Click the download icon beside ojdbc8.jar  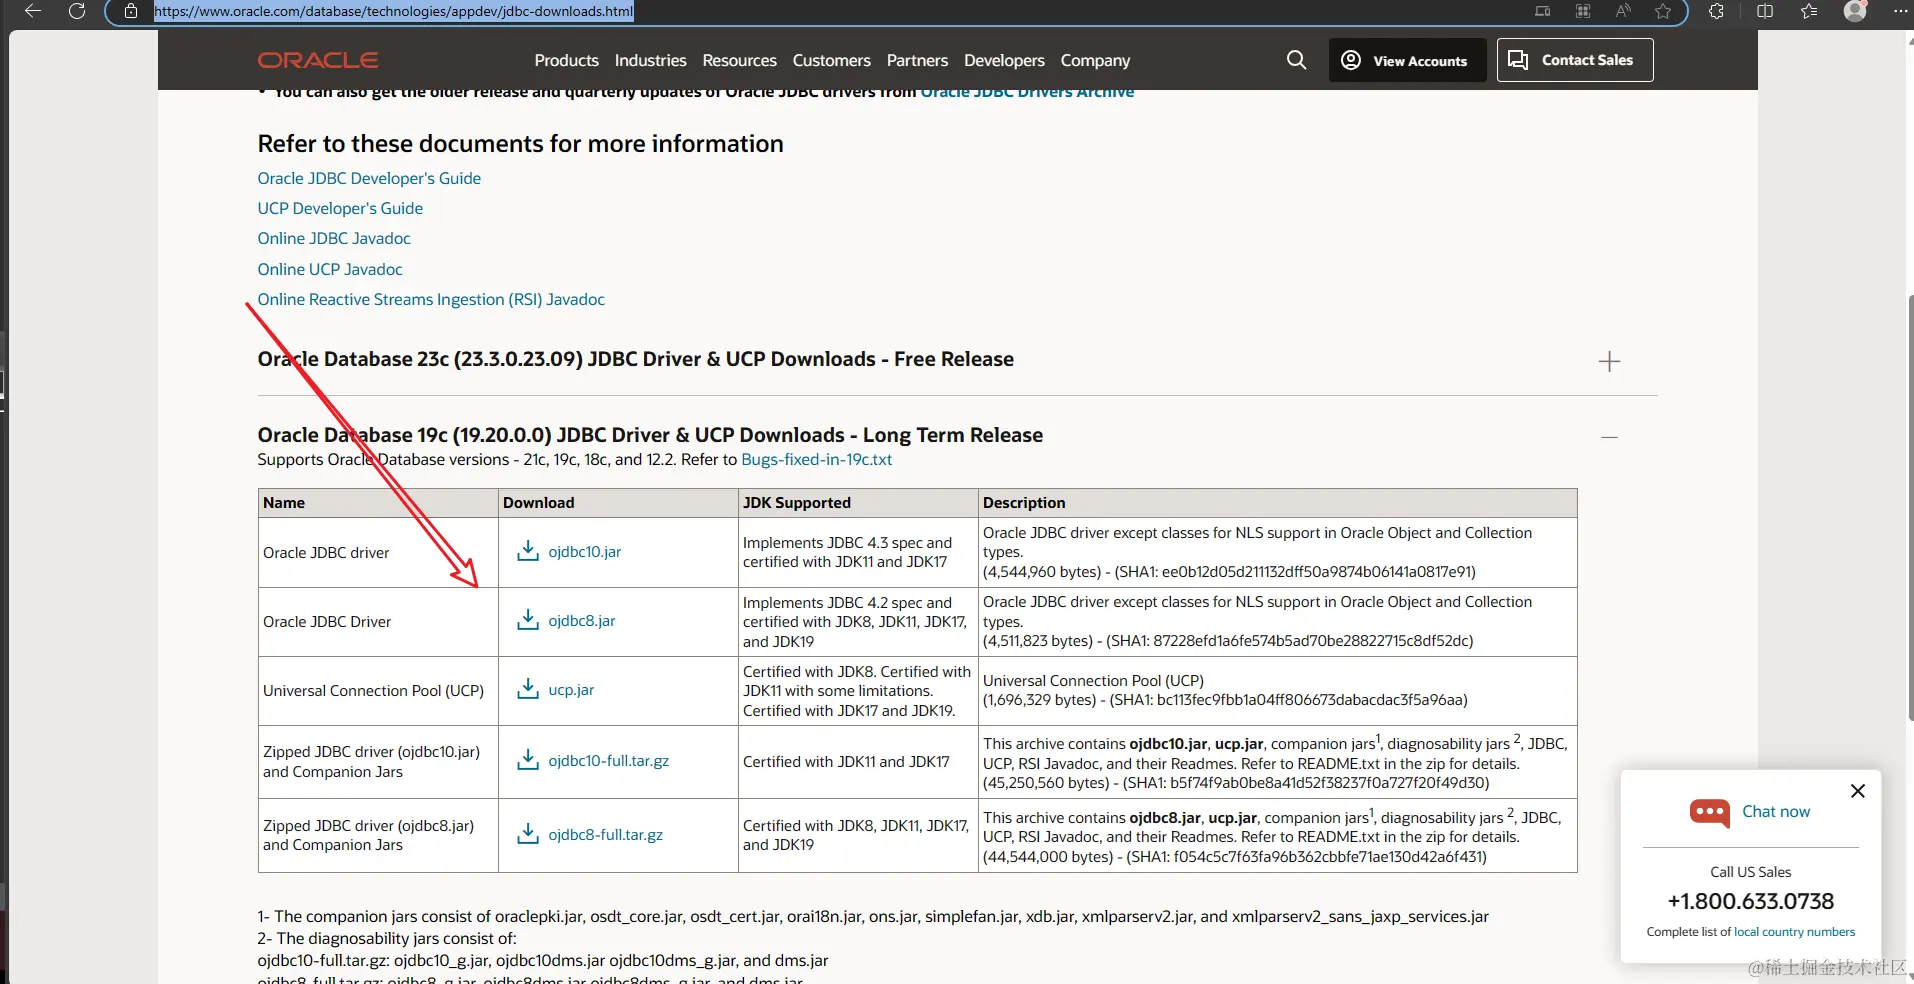pyautogui.click(x=528, y=620)
